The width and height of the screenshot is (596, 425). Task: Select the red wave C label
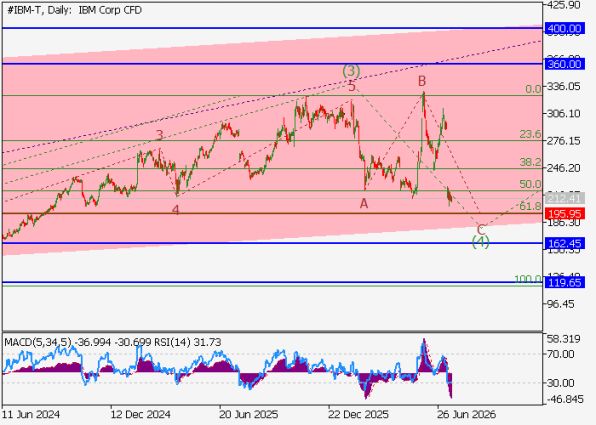[480, 230]
